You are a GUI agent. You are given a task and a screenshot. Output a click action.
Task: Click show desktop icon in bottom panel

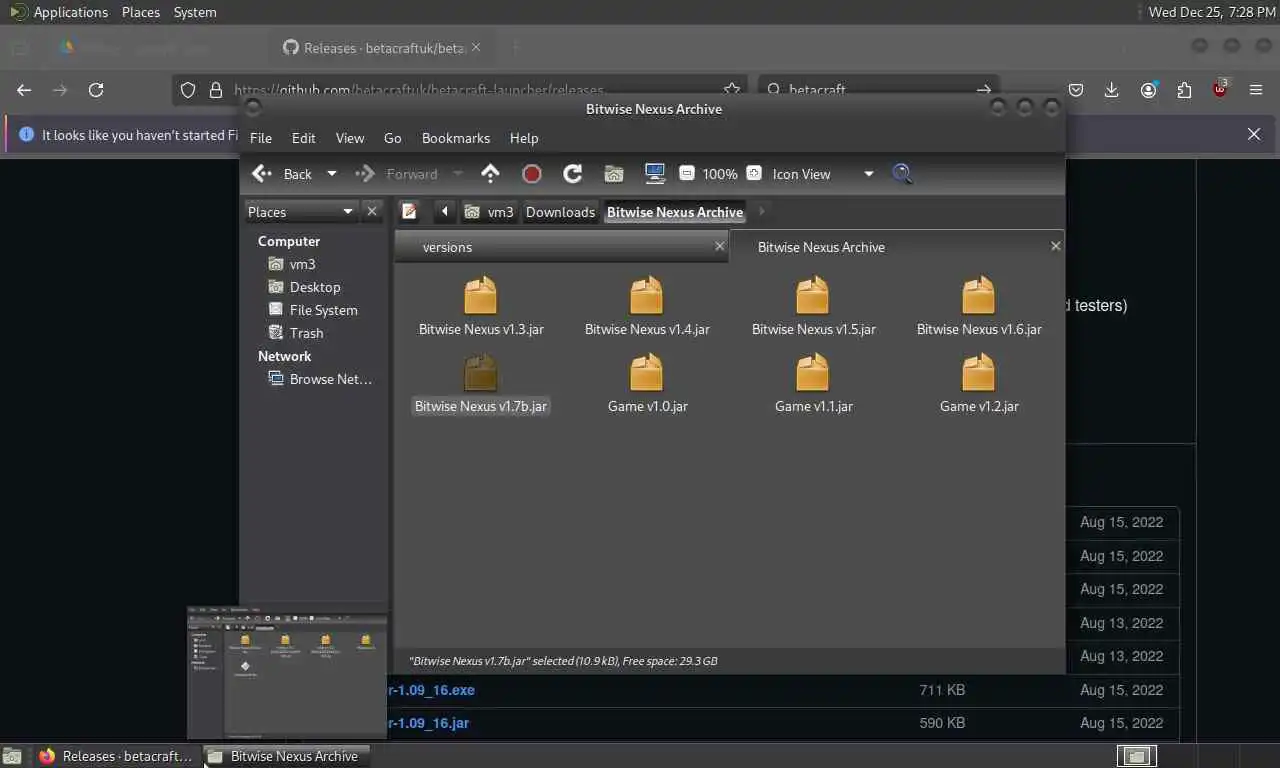pos(12,756)
